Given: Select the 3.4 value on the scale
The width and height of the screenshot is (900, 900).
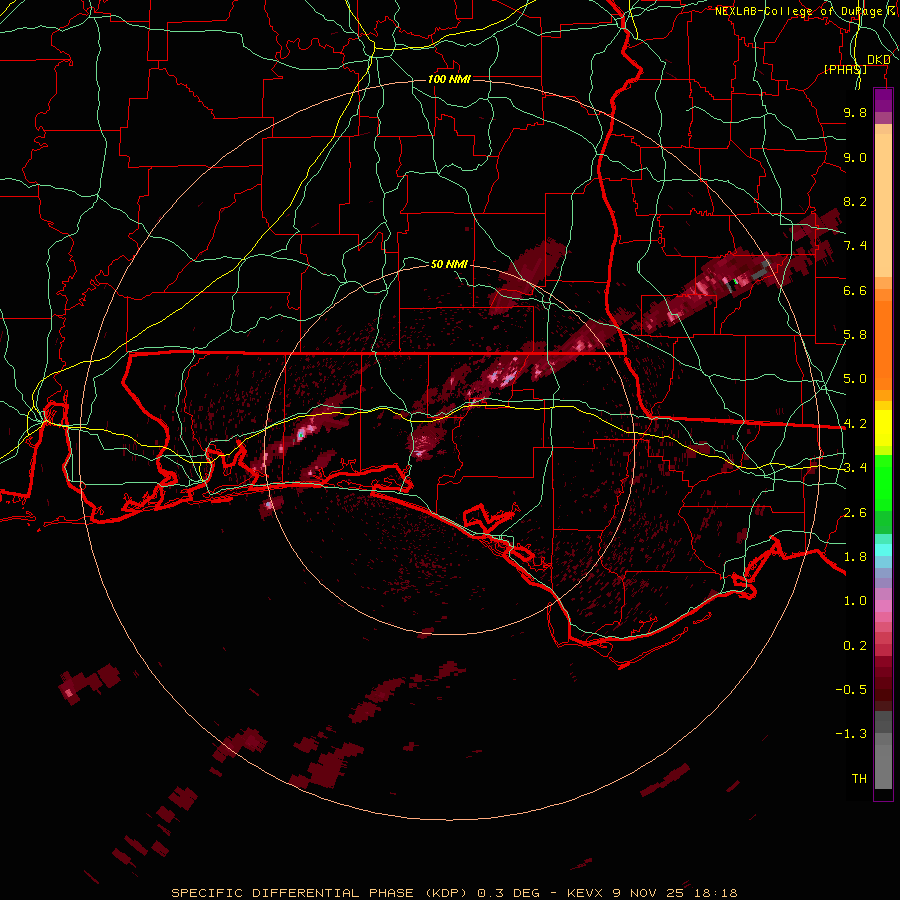Looking at the screenshot, I should (855, 468).
